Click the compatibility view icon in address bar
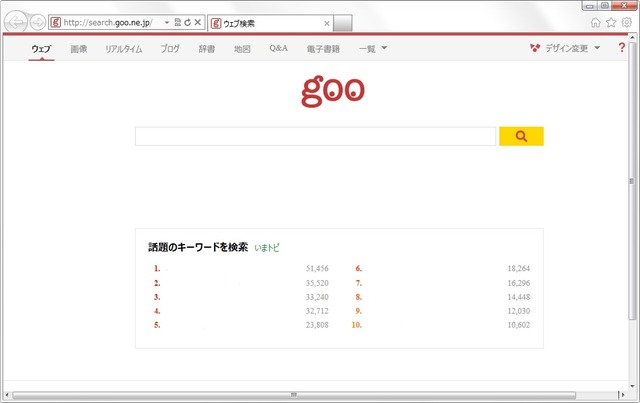Viewport: 640px width, 403px height. pyautogui.click(x=178, y=22)
